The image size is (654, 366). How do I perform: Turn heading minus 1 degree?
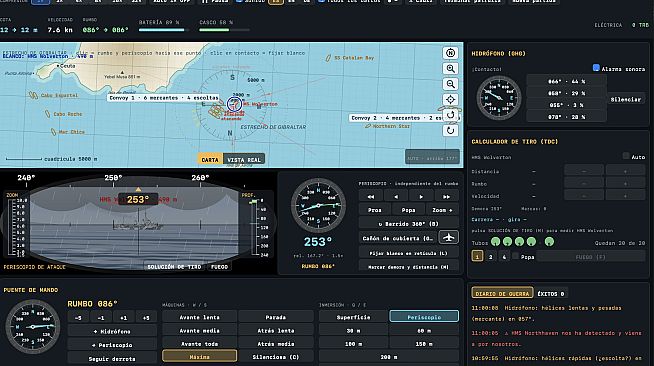pyautogui.click(x=101, y=317)
